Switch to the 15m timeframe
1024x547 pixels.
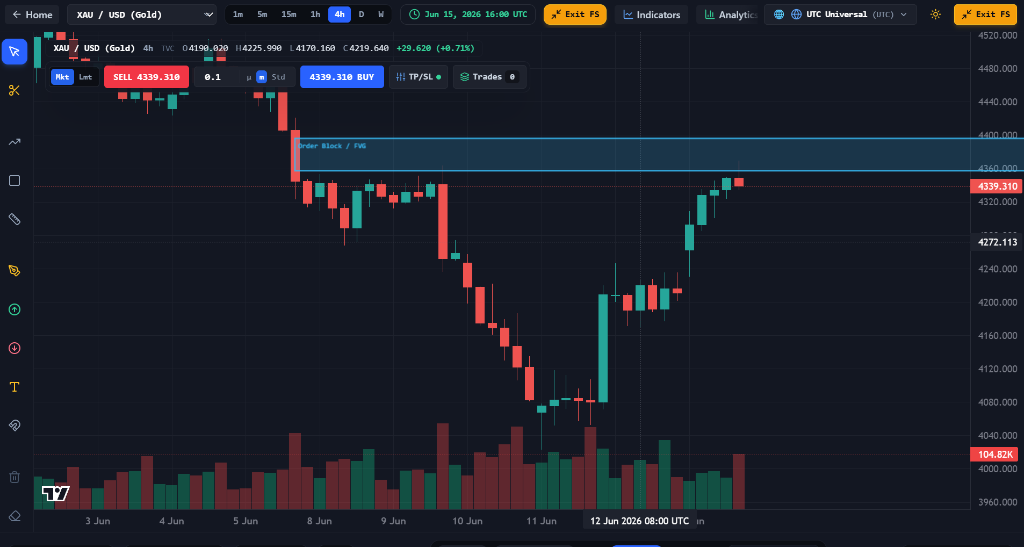click(289, 14)
